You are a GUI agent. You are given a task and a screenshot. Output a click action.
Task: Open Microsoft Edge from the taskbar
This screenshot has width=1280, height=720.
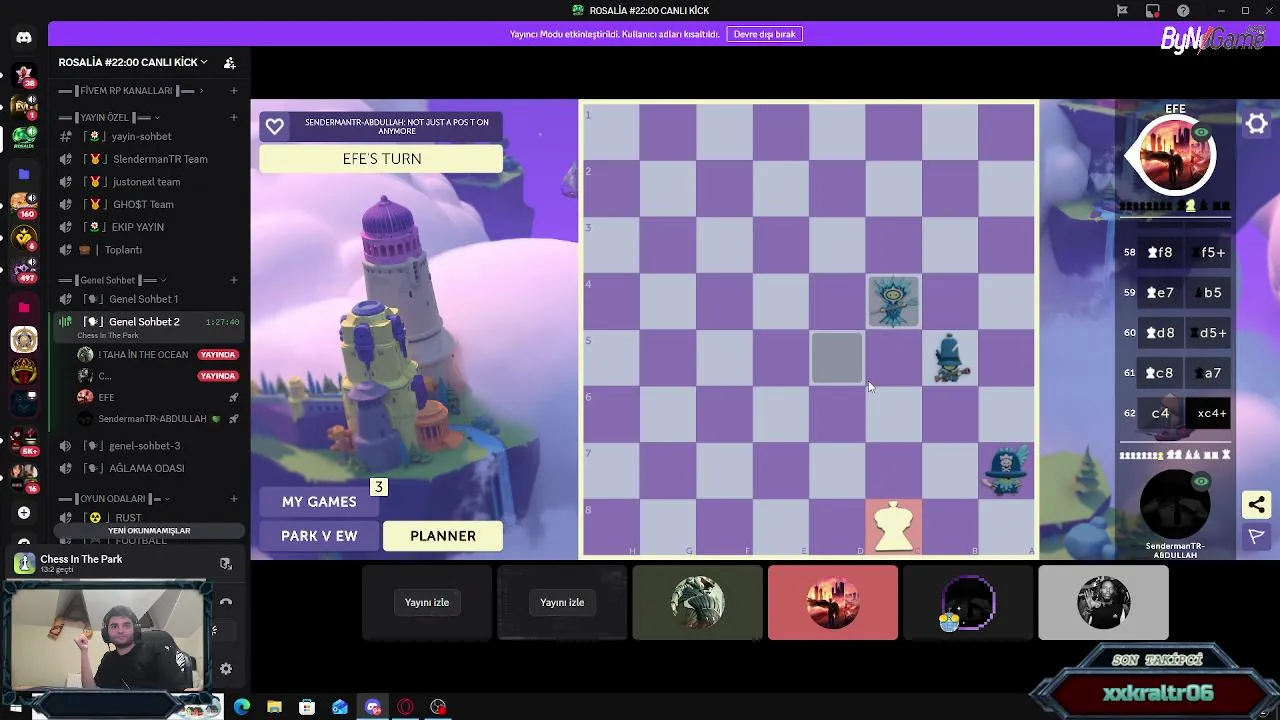coord(242,707)
